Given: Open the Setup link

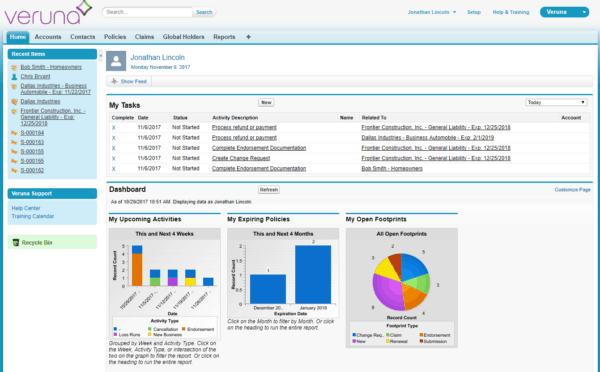Looking at the screenshot, I should click(474, 12).
